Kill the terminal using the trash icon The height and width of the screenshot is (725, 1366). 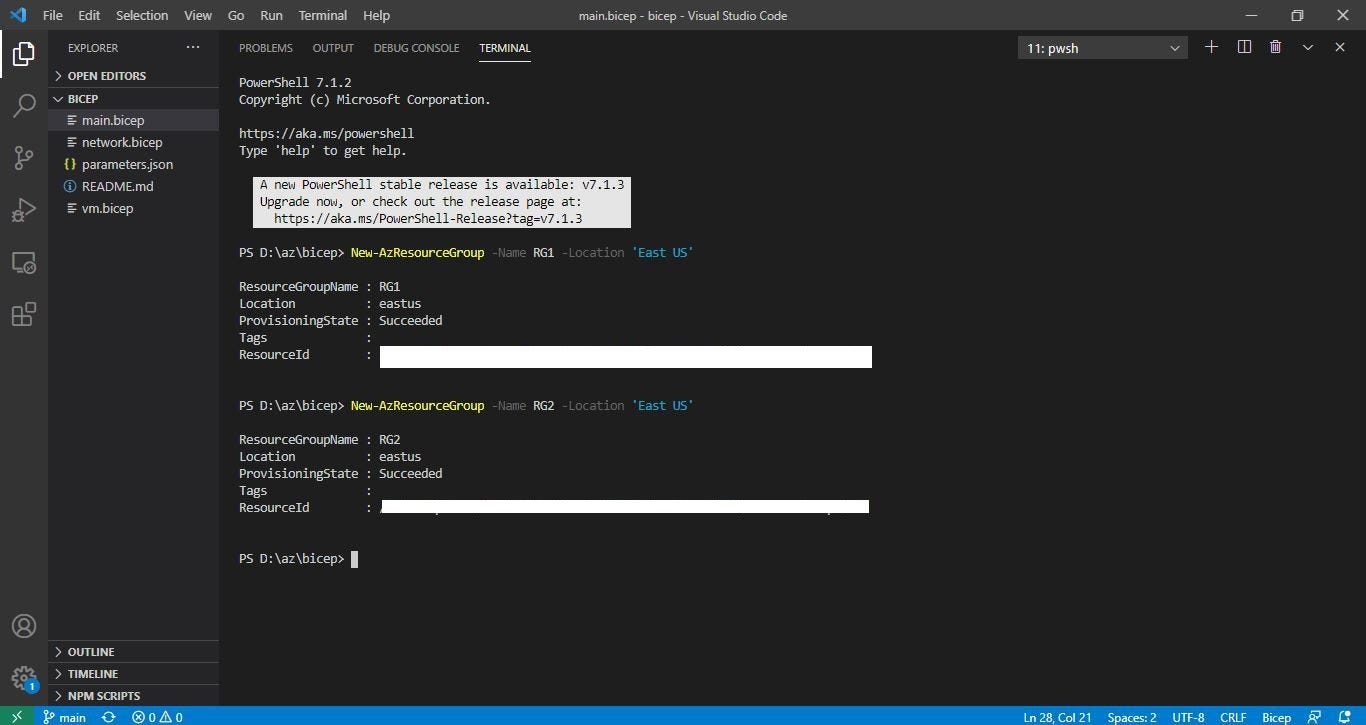(x=1275, y=46)
